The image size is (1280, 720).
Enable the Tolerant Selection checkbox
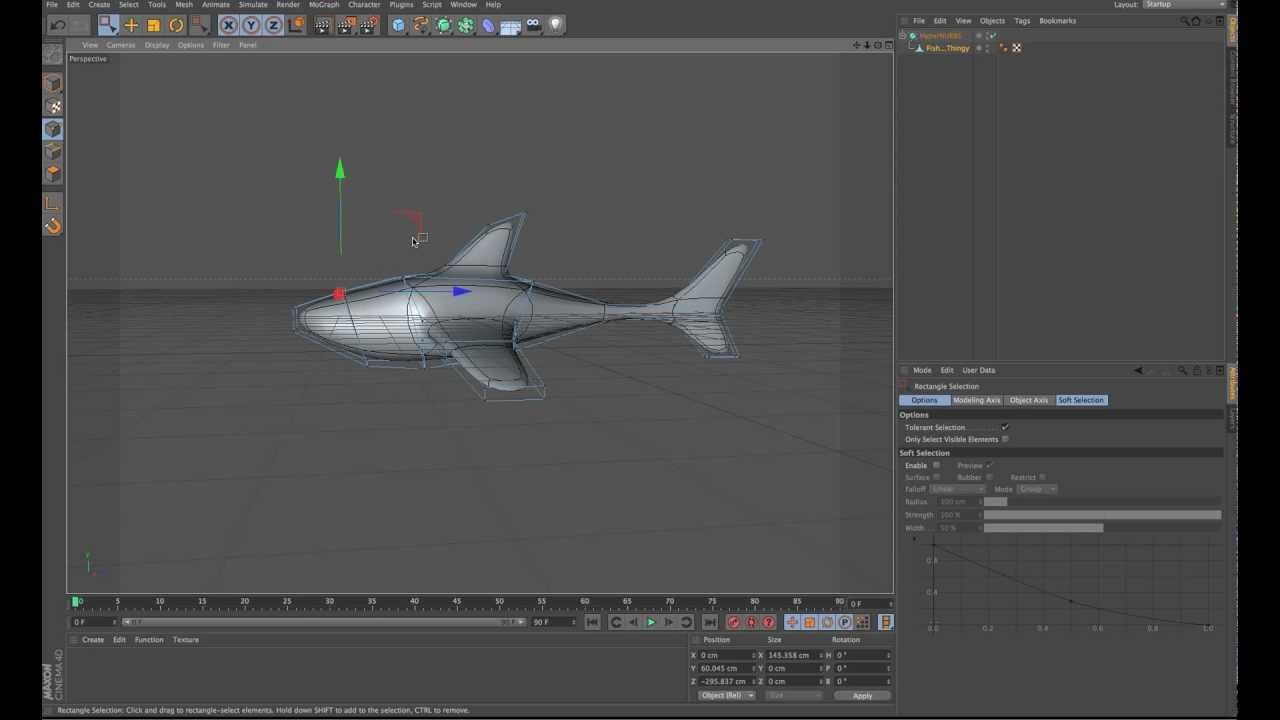click(x=1005, y=427)
